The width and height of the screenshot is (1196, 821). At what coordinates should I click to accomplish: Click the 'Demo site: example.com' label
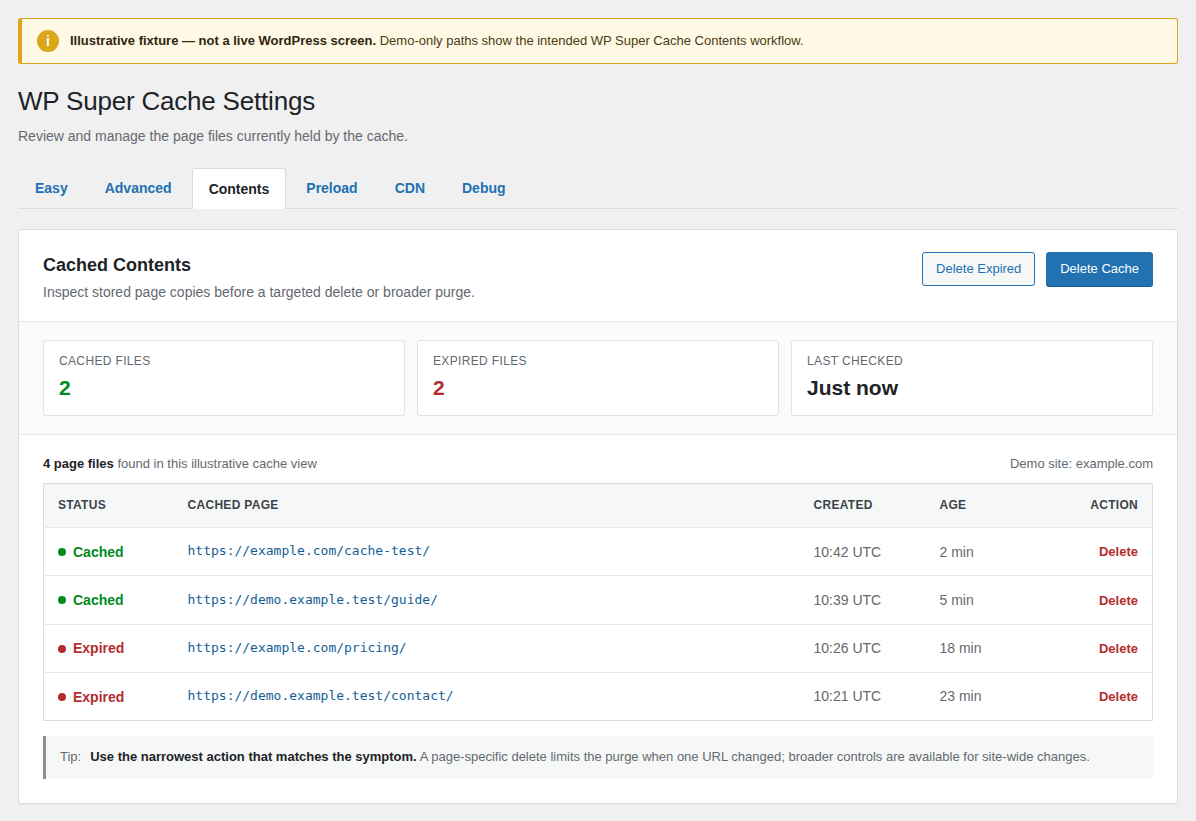(1081, 464)
